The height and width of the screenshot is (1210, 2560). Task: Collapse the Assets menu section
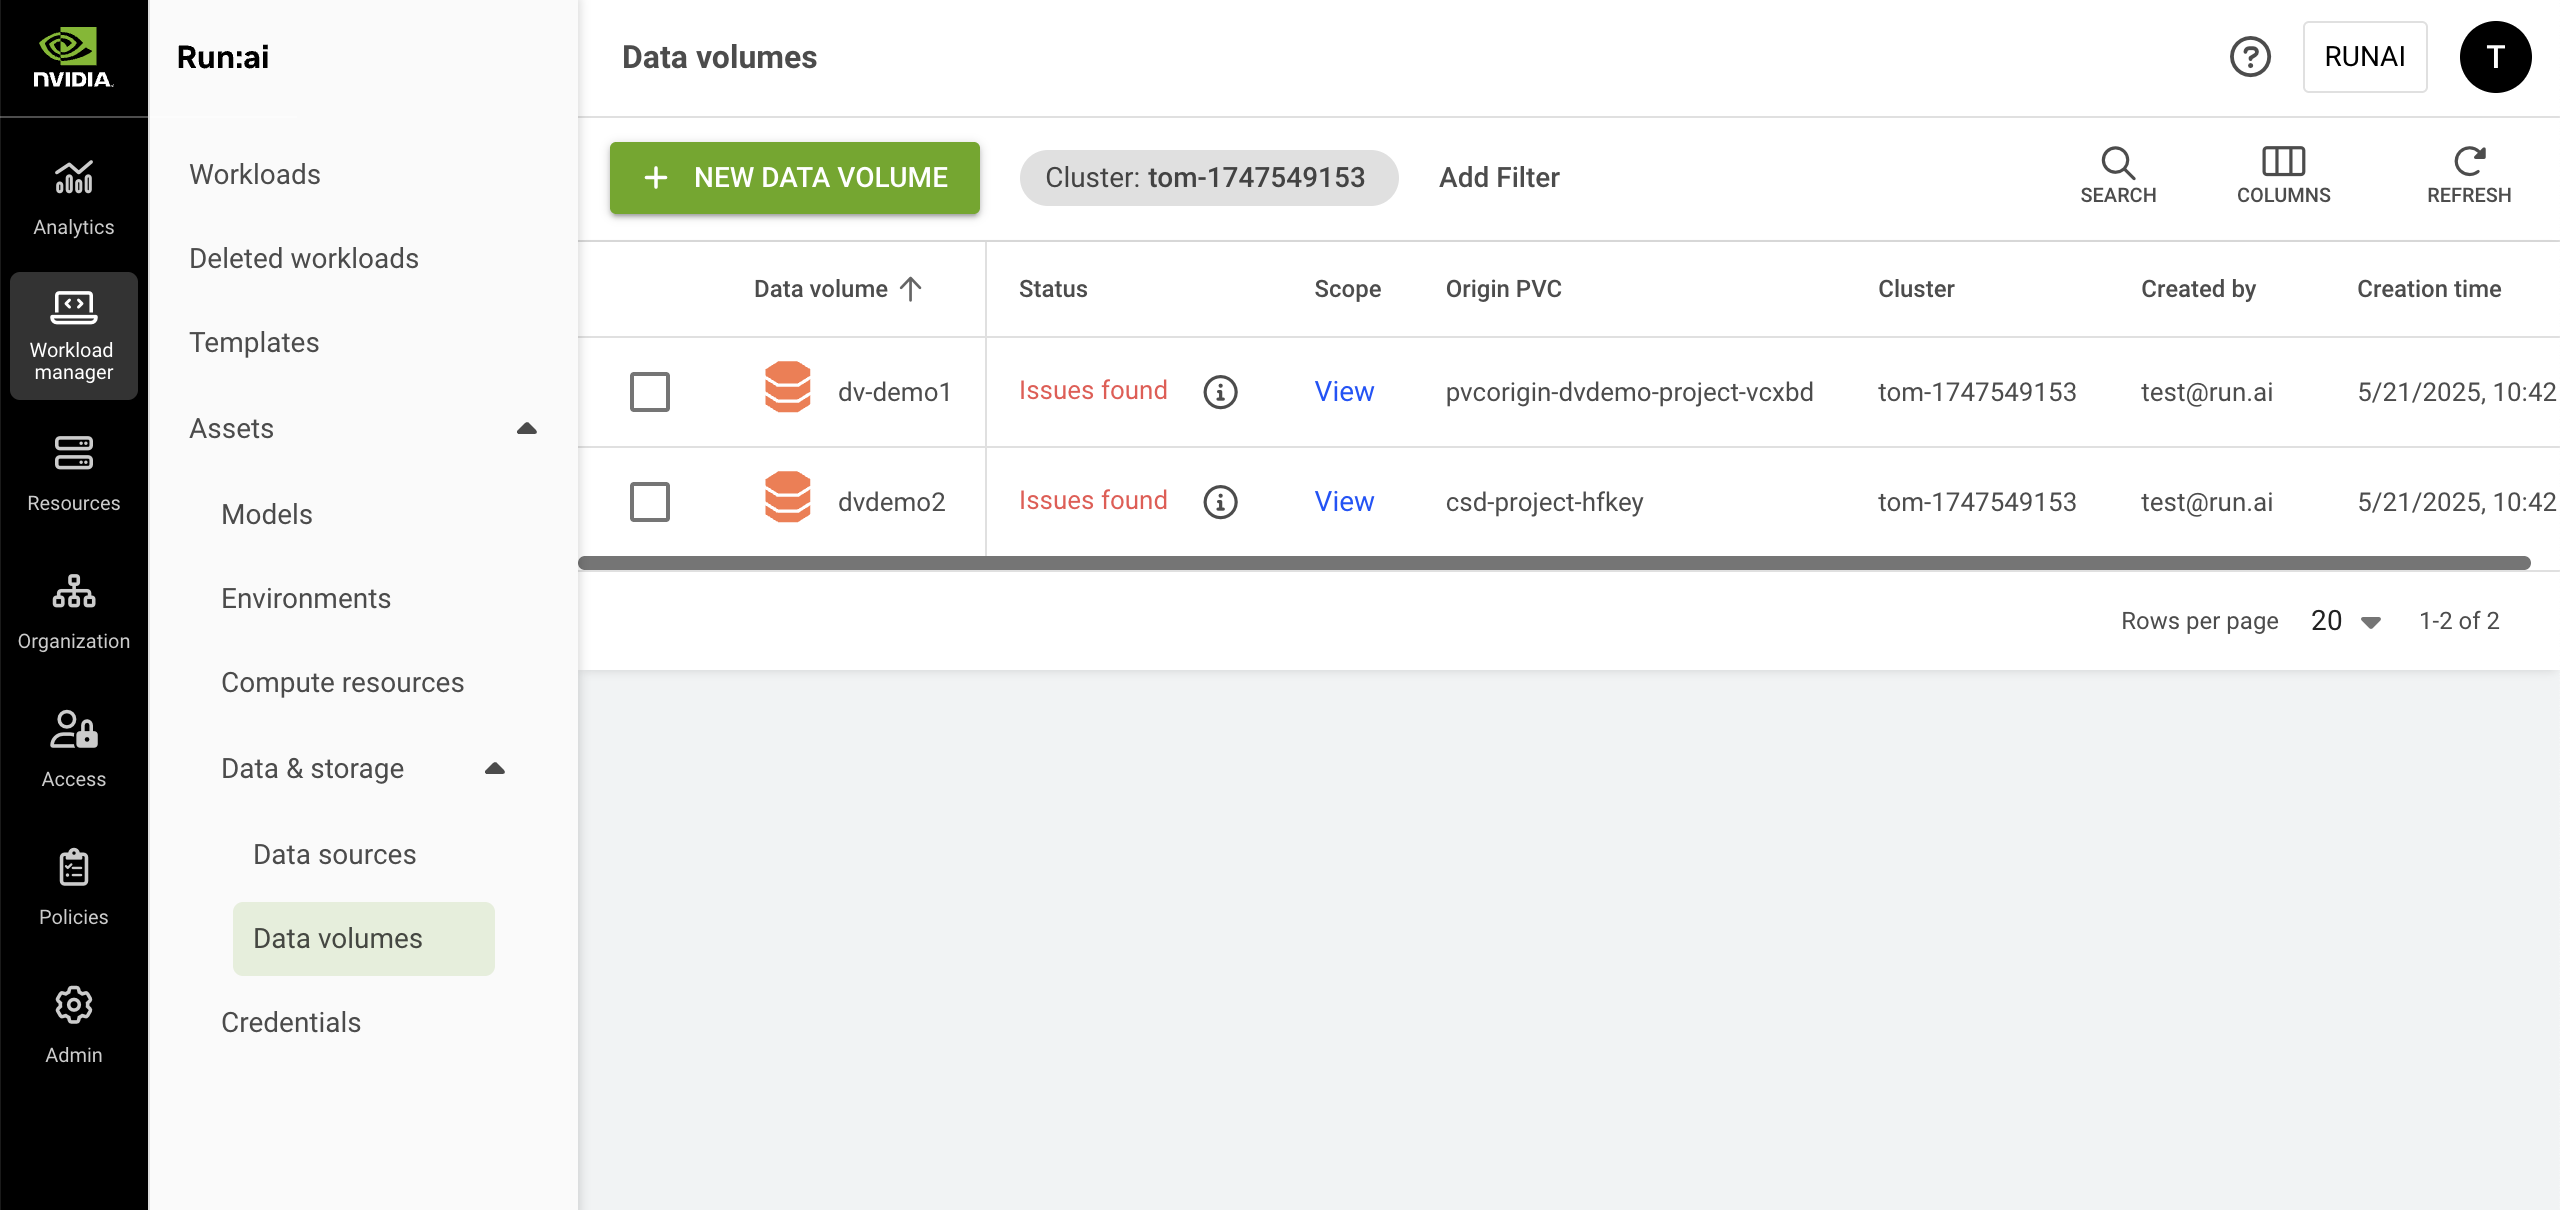[x=526, y=429]
